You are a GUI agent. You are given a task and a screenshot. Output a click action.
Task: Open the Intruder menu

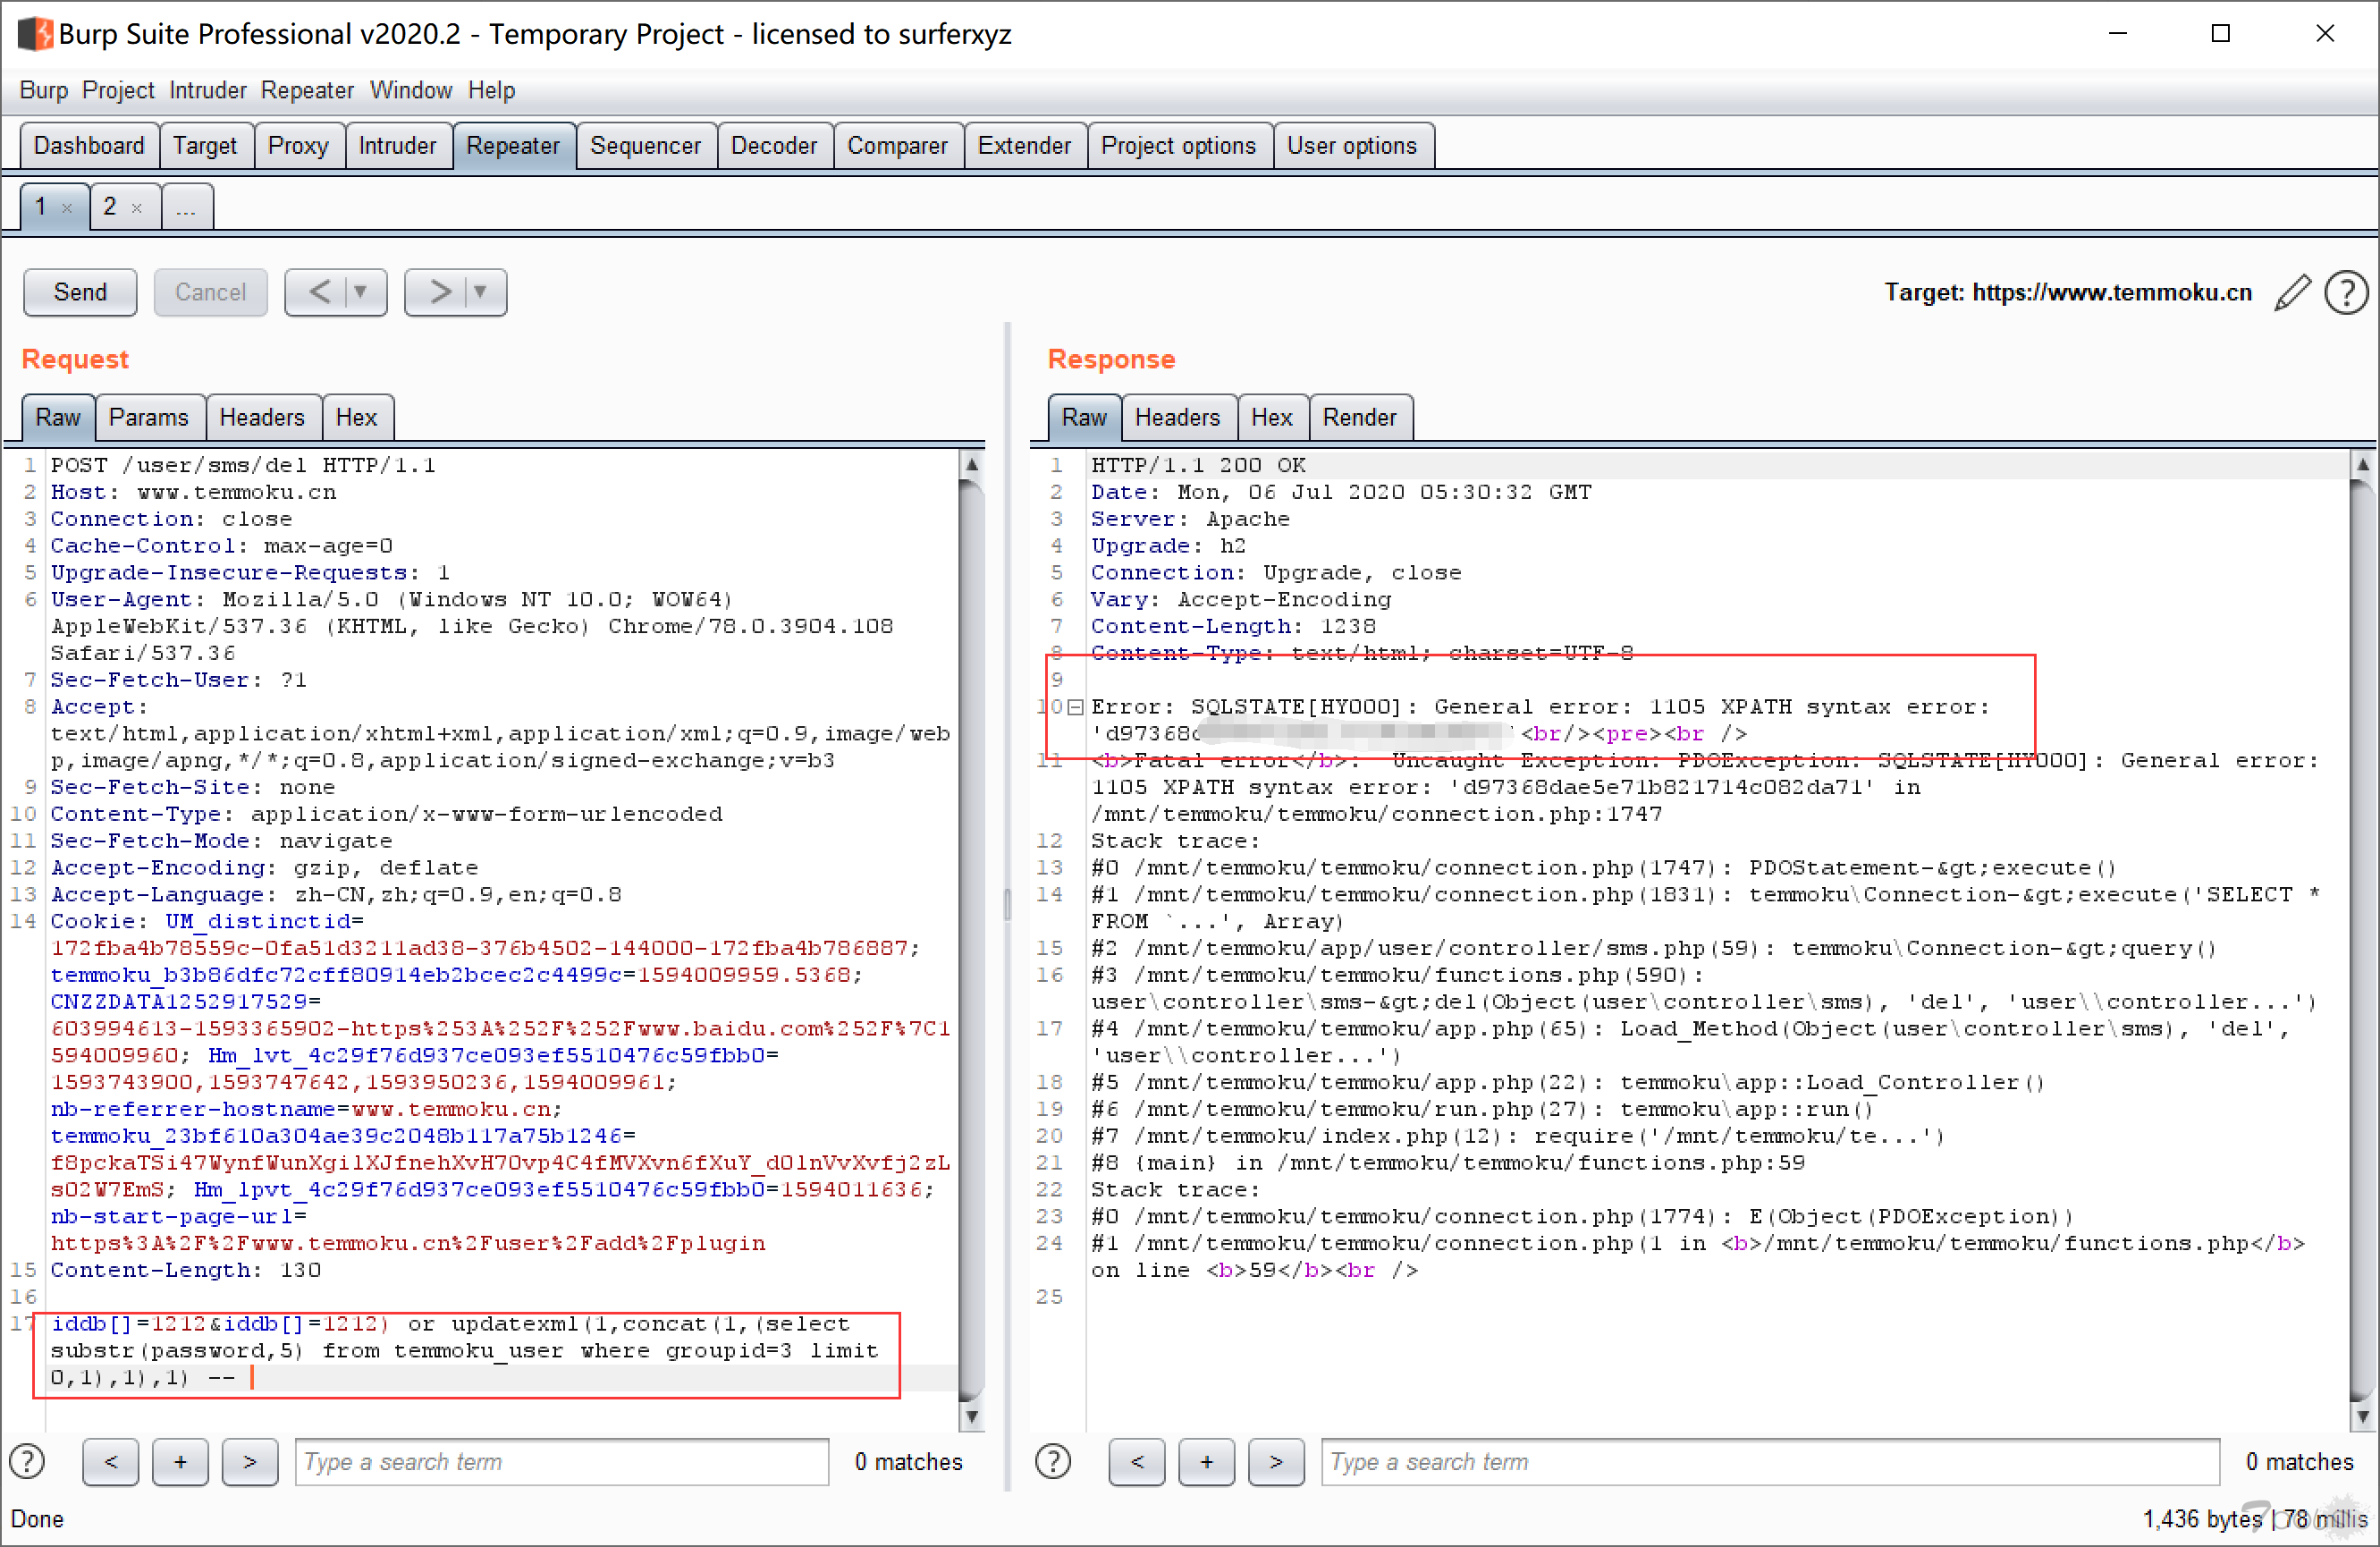tap(208, 90)
